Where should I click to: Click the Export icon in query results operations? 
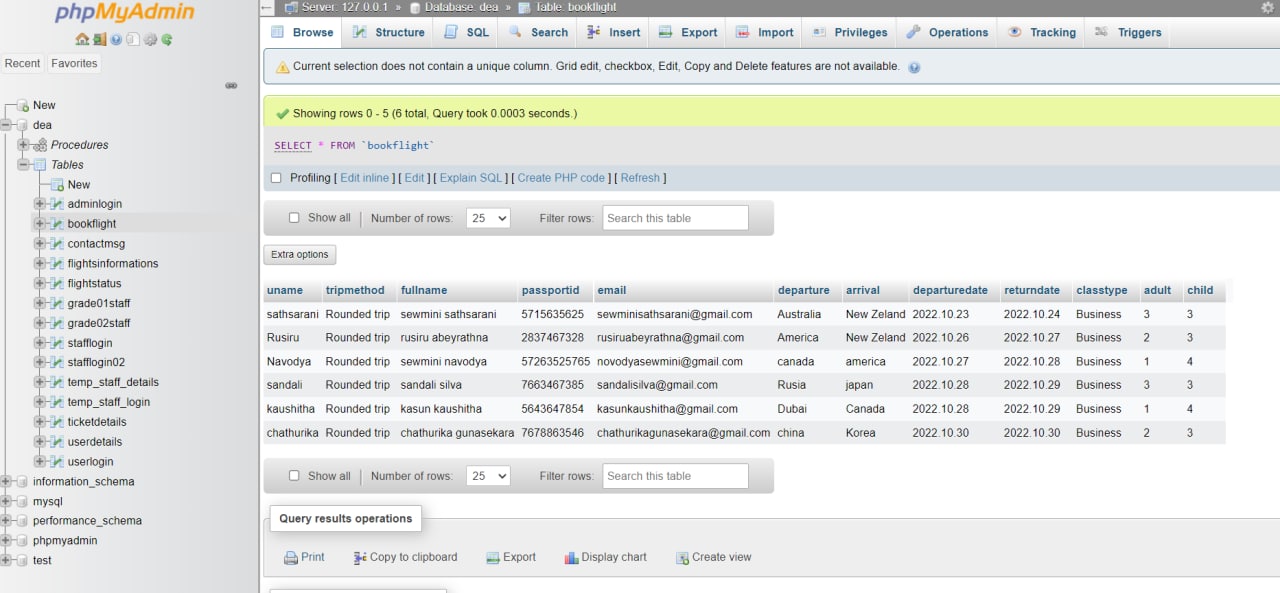[x=493, y=558]
